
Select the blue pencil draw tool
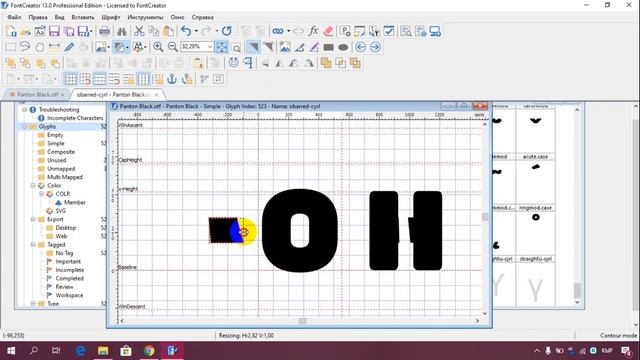(69, 47)
